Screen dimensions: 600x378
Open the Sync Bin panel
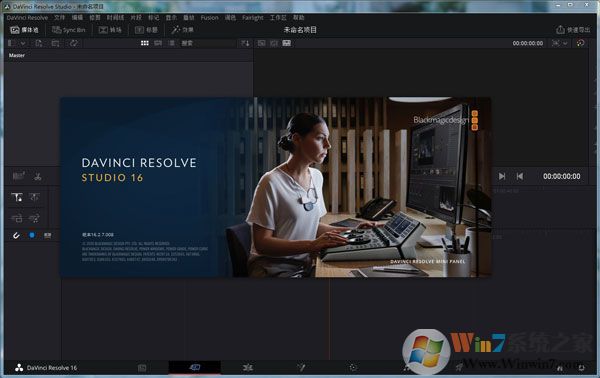(x=68, y=30)
